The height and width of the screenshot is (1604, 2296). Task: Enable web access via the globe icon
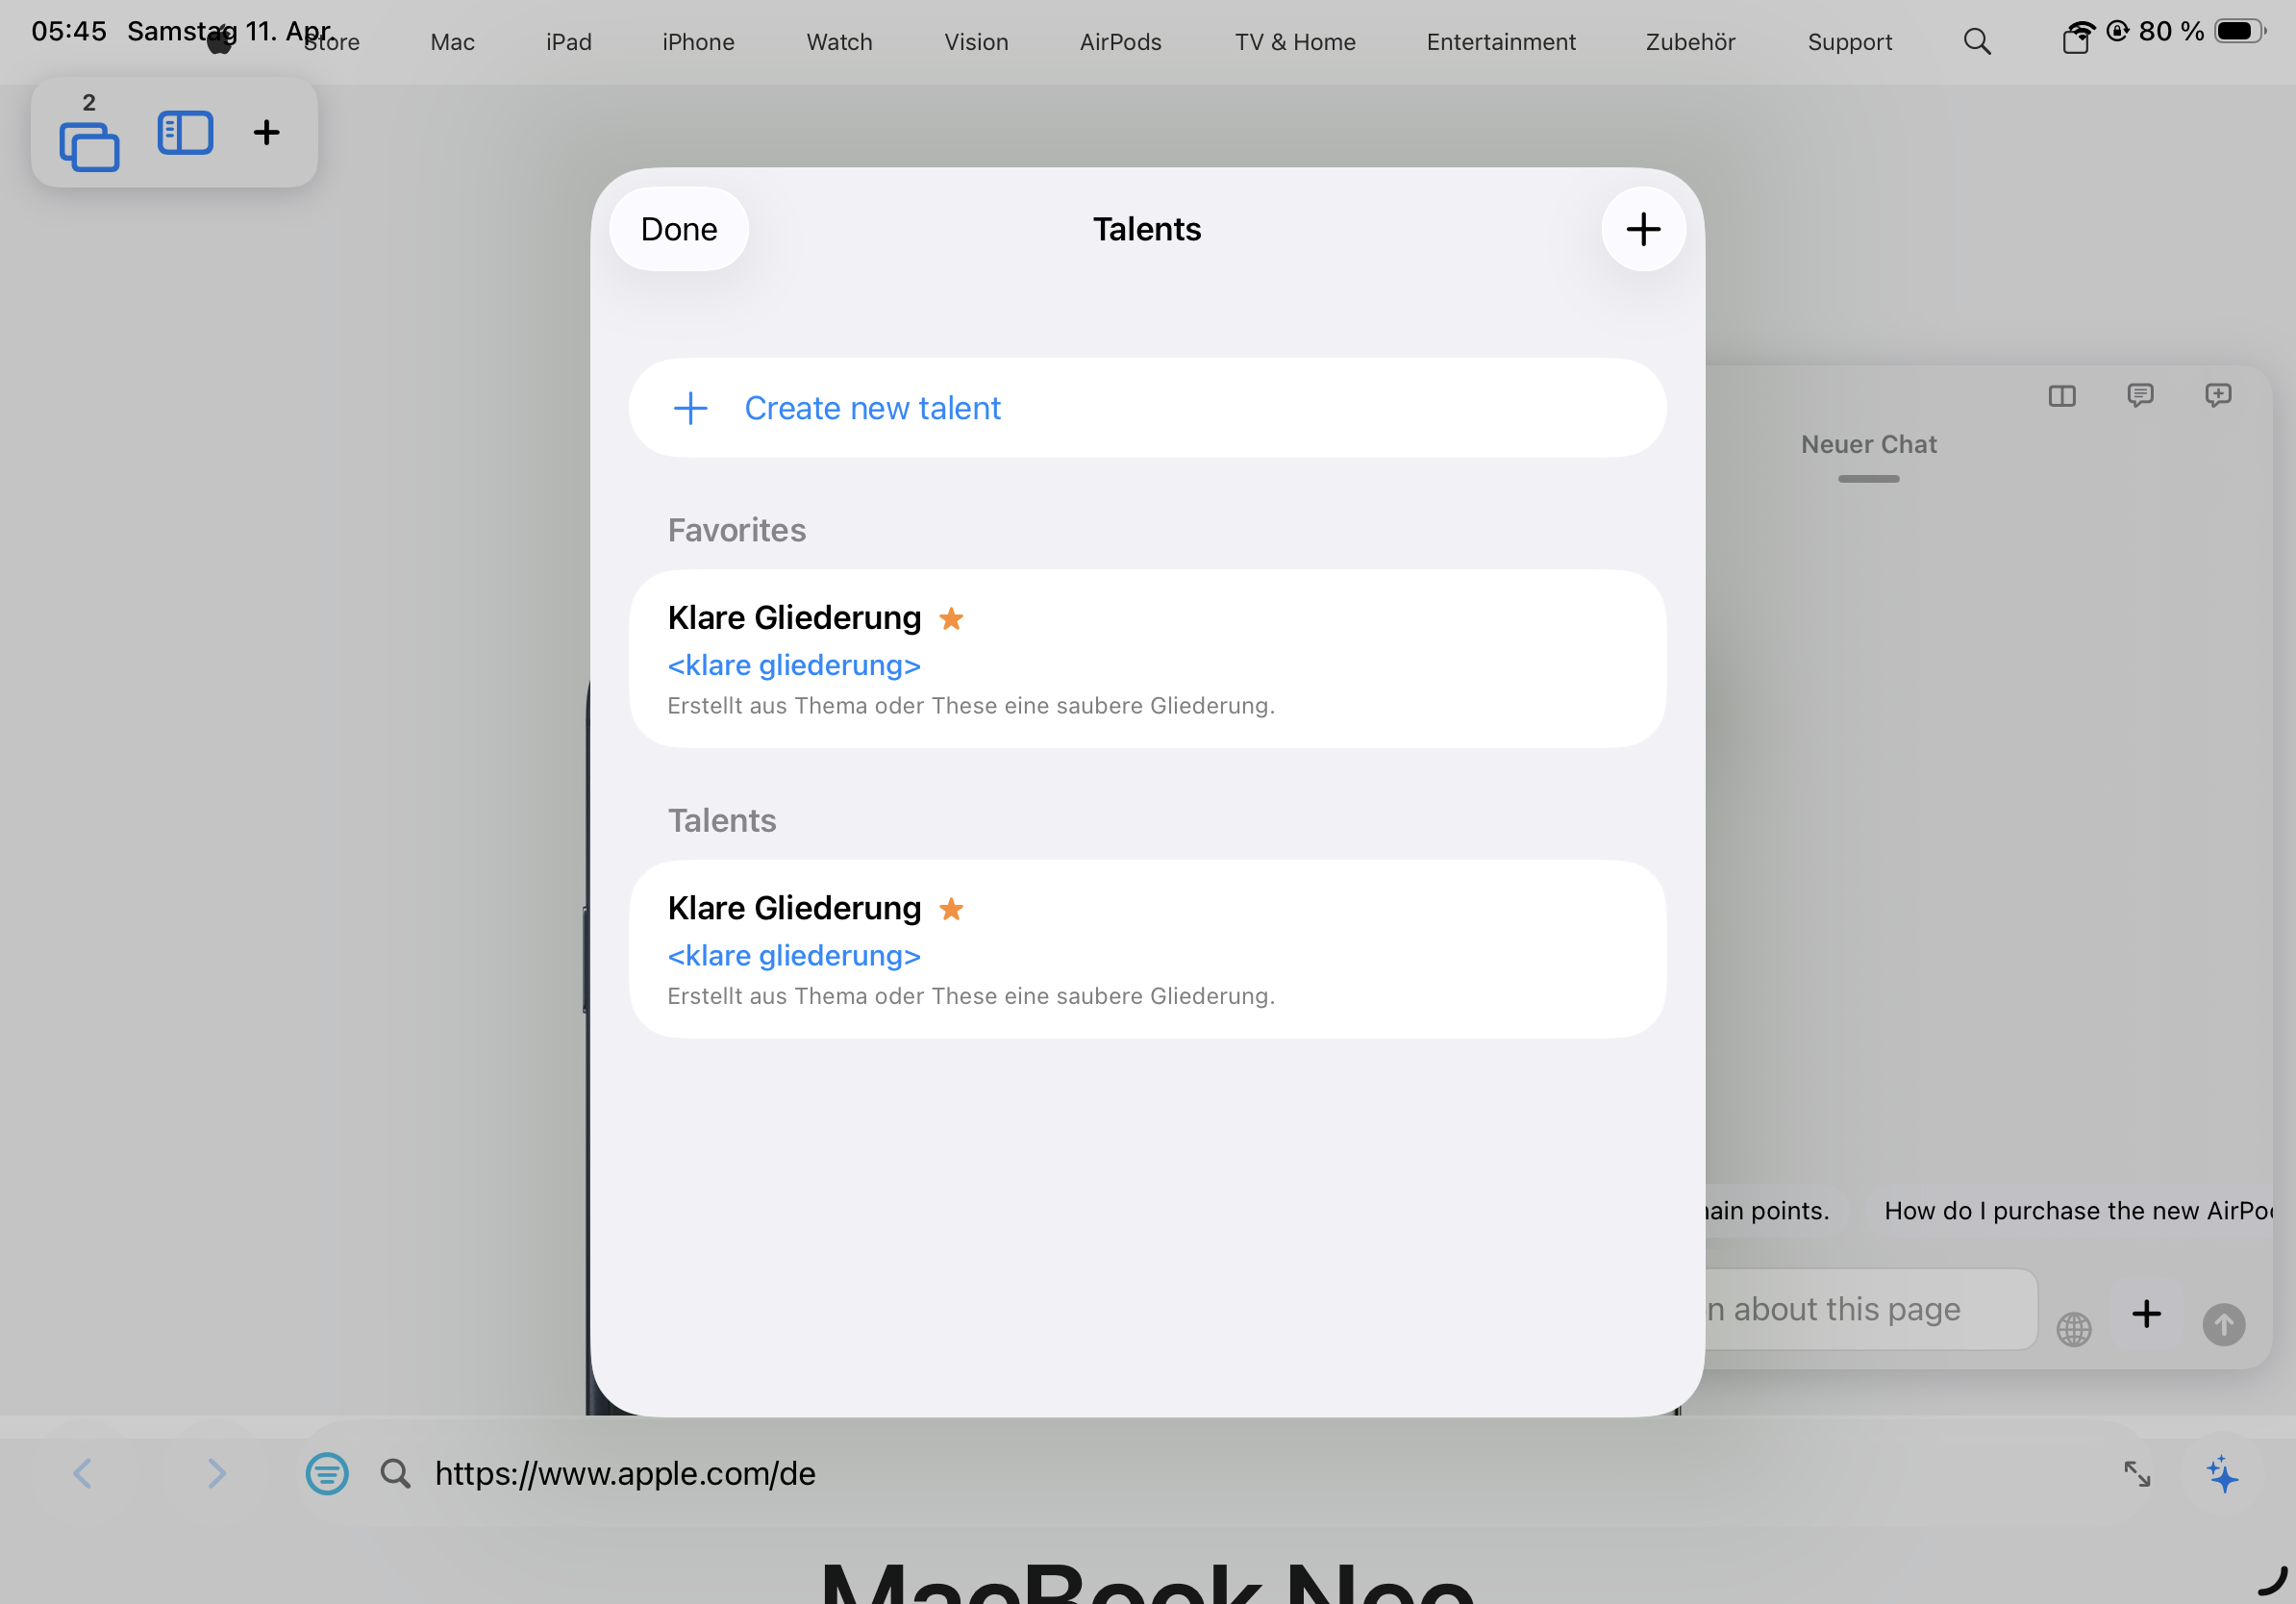[x=2073, y=1329]
